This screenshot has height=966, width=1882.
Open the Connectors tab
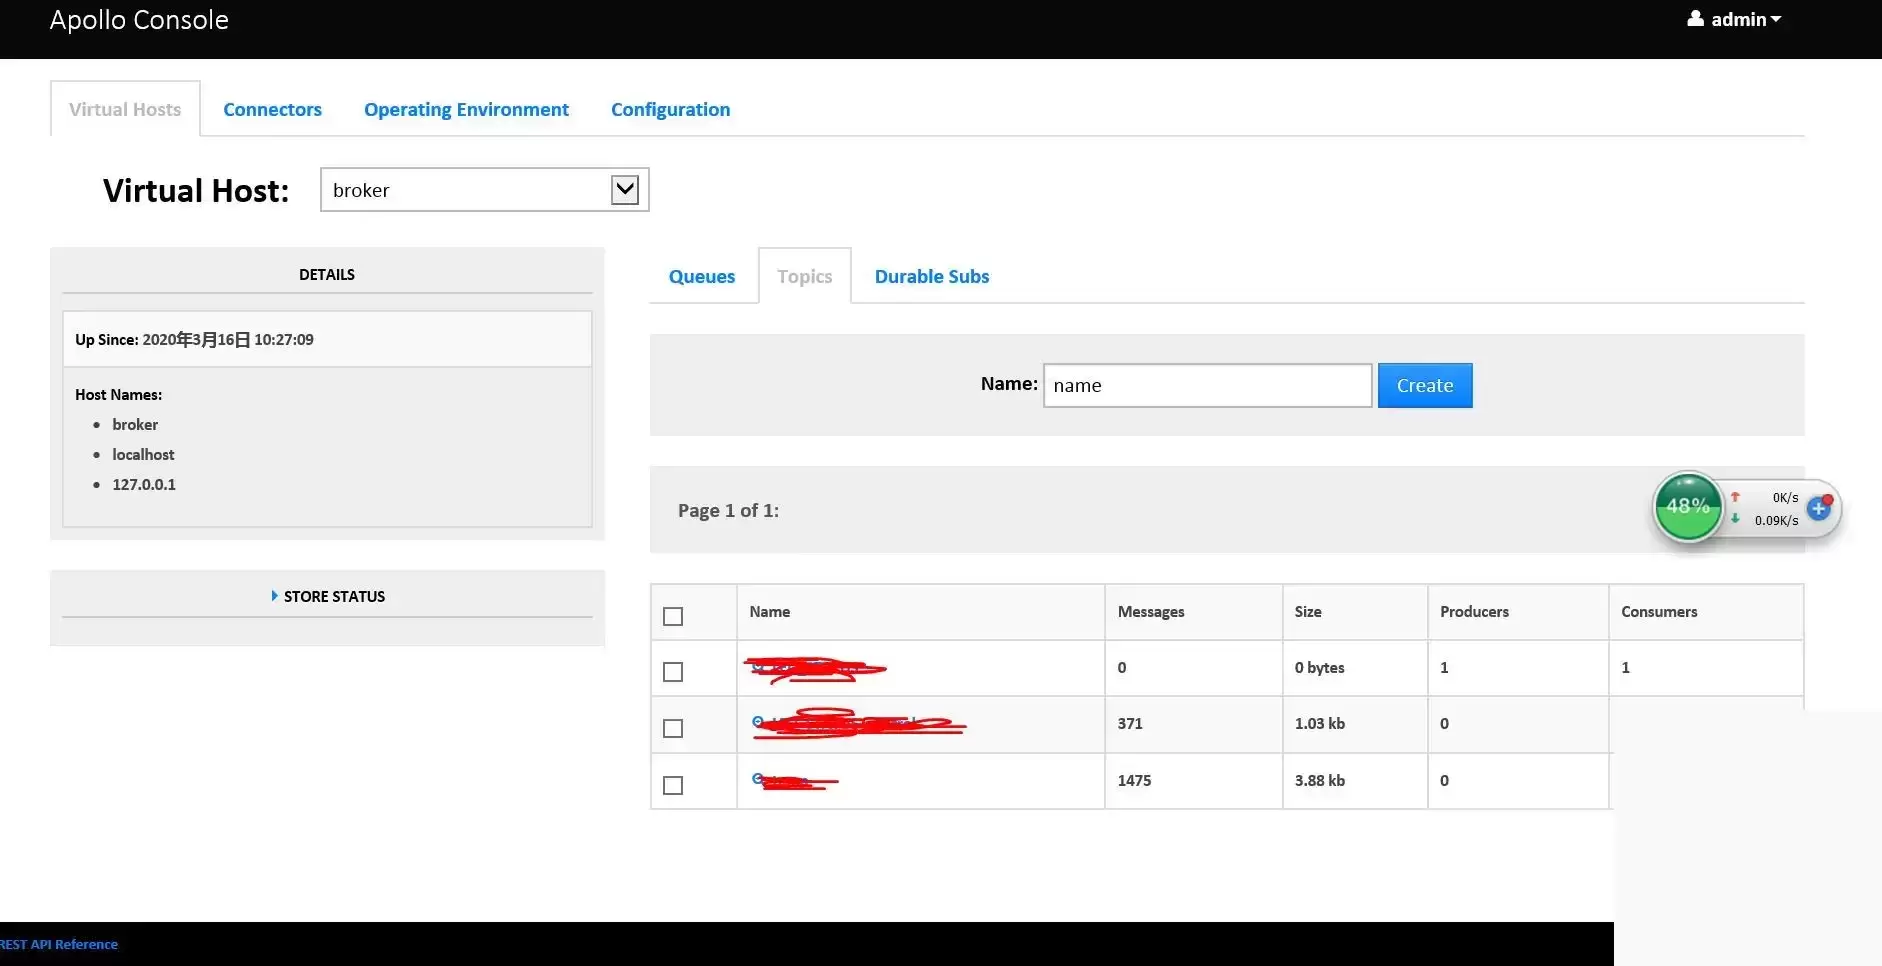(272, 109)
